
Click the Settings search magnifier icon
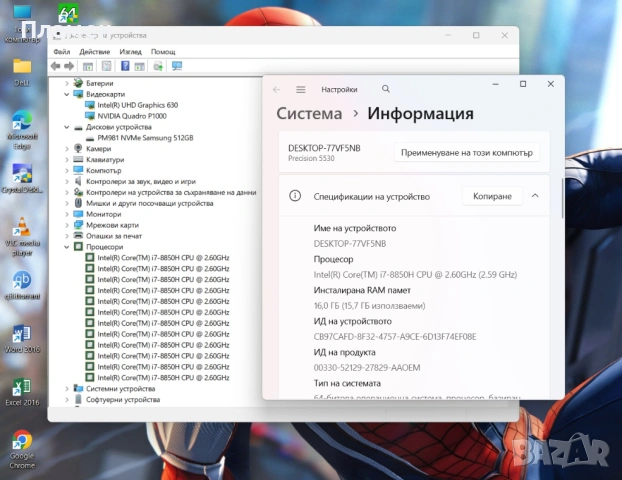[x=386, y=89]
